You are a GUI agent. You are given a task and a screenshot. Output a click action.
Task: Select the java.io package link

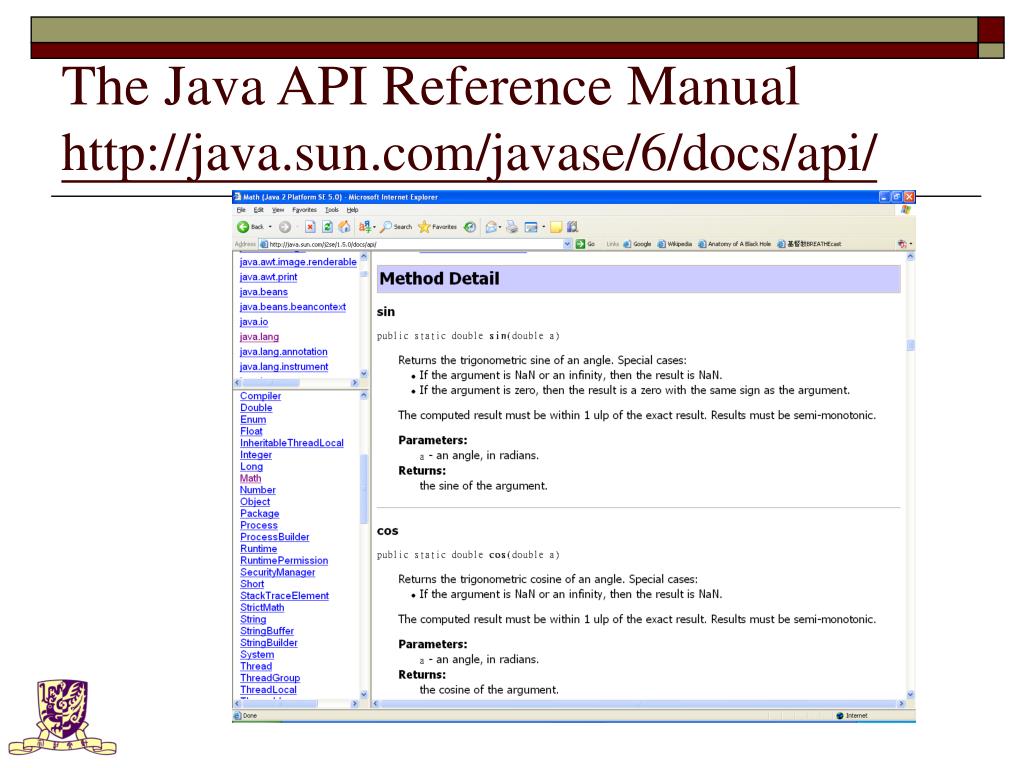pyautogui.click(x=254, y=322)
